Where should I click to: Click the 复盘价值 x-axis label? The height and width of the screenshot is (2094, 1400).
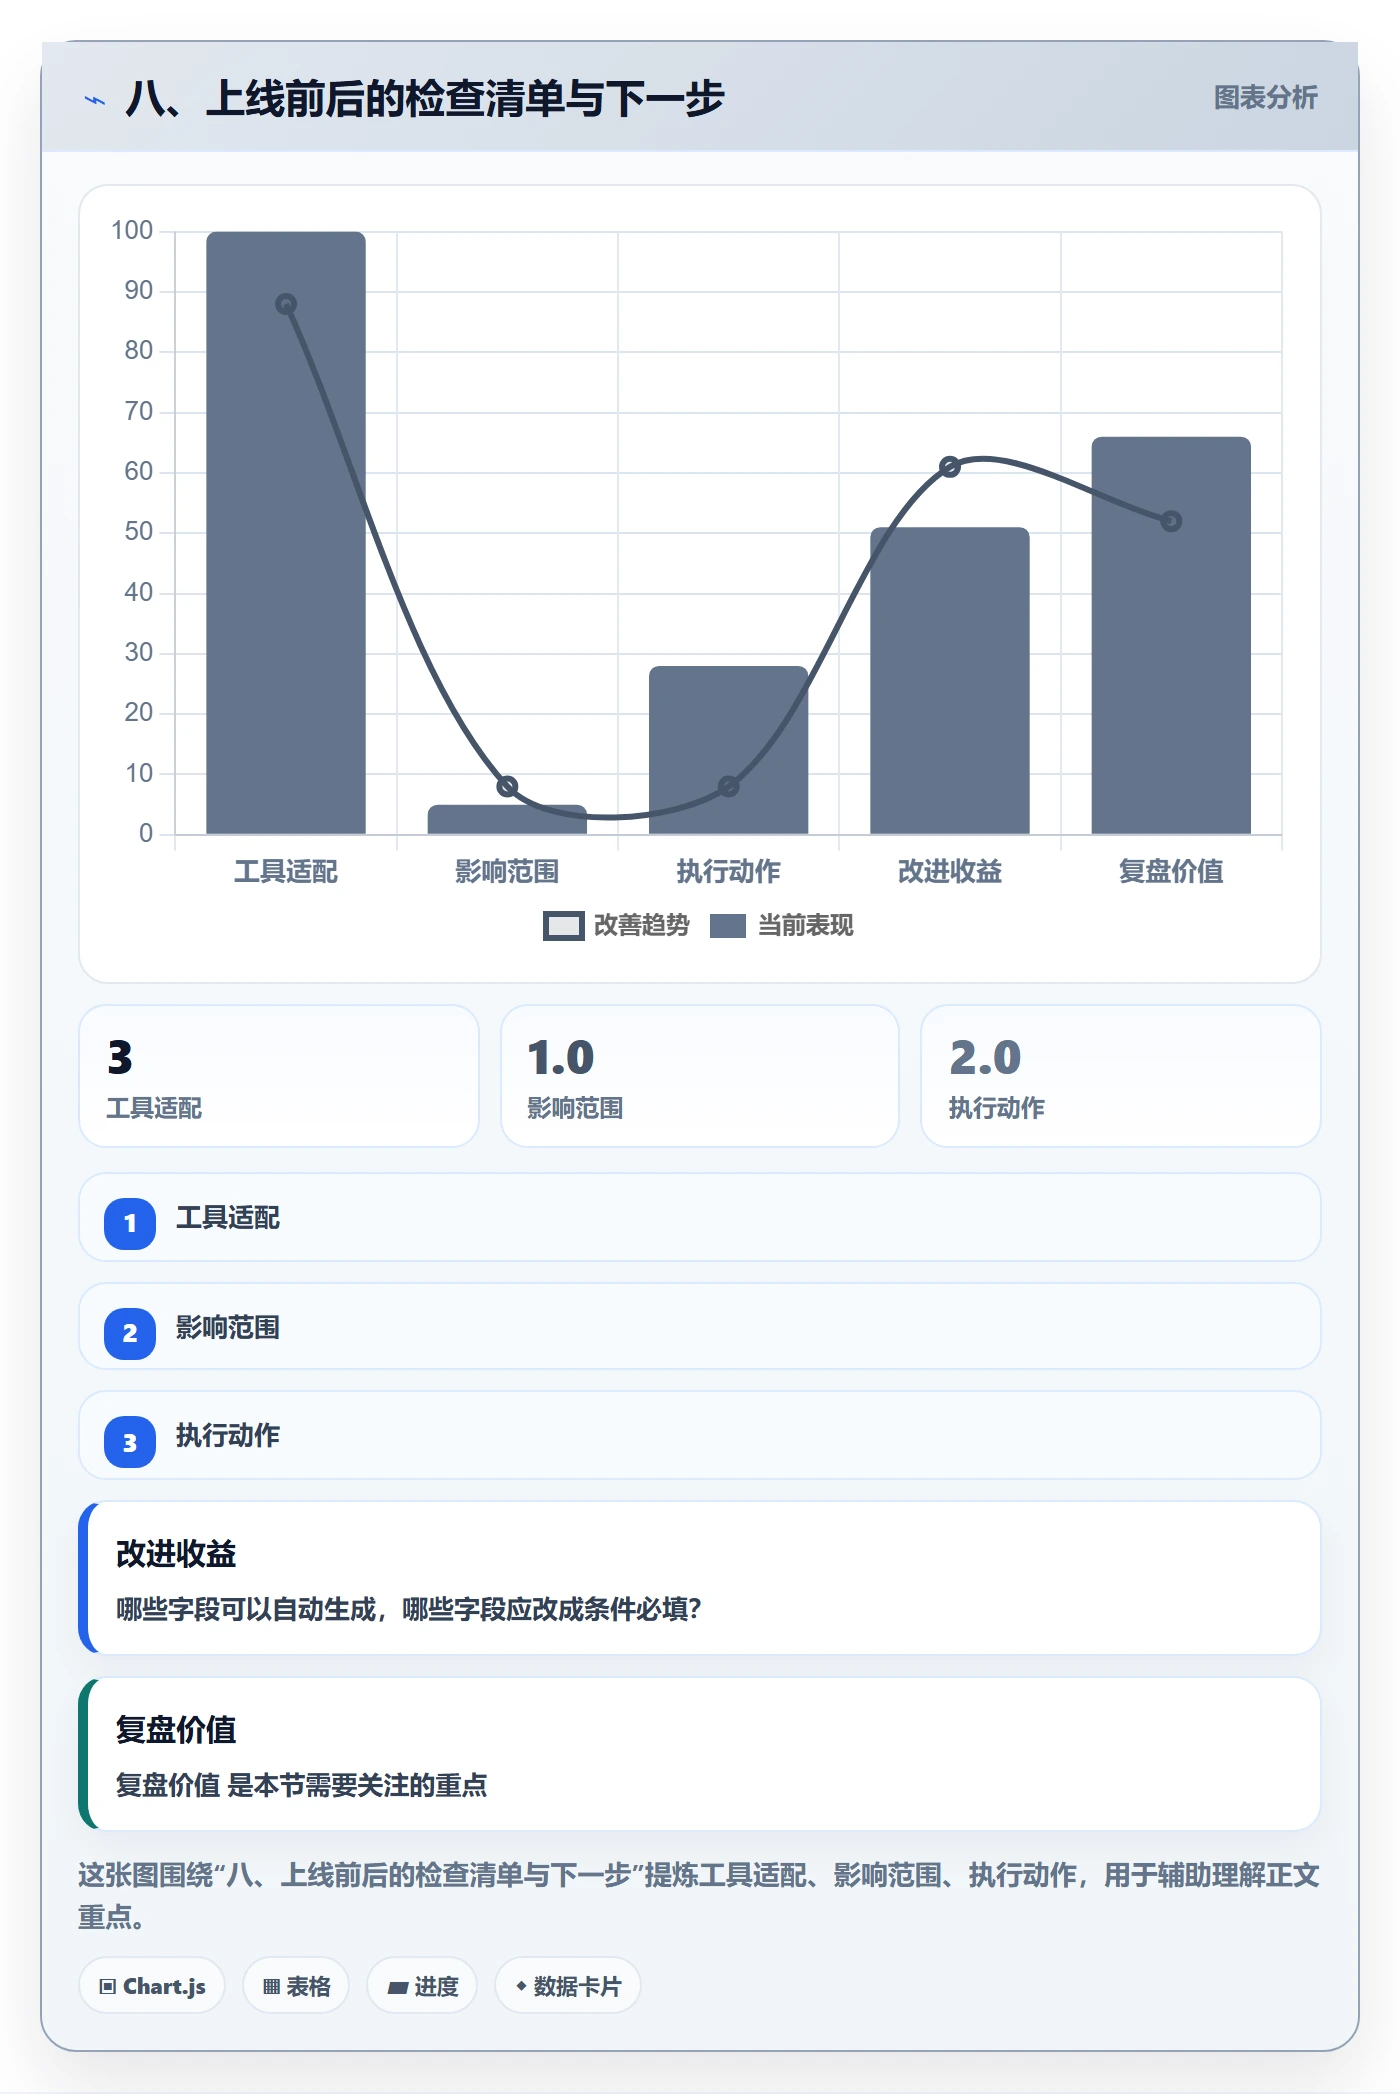click(1171, 872)
